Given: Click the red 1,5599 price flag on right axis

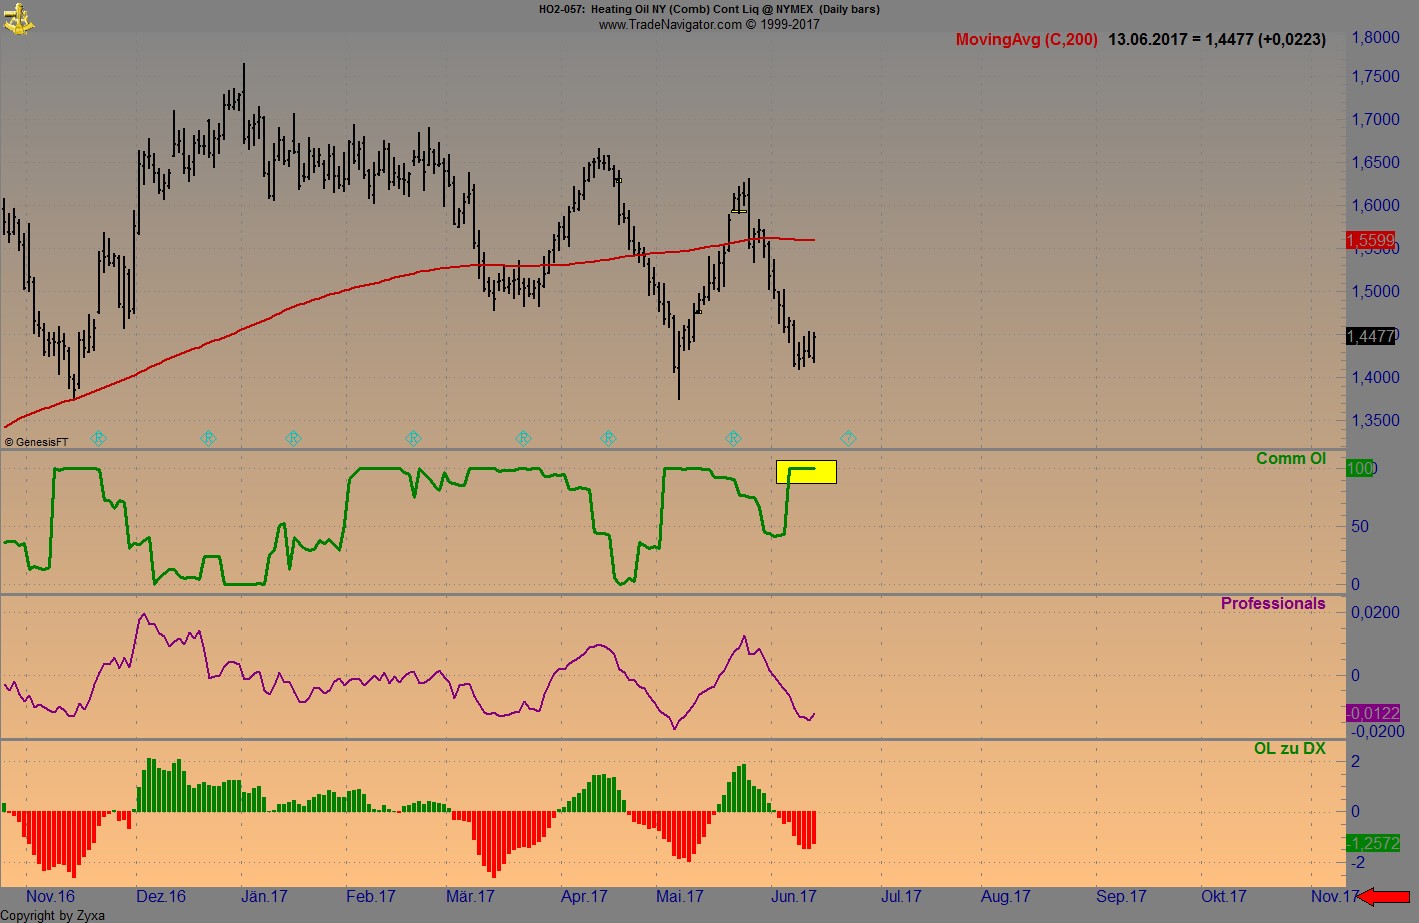Looking at the screenshot, I should click(x=1368, y=240).
